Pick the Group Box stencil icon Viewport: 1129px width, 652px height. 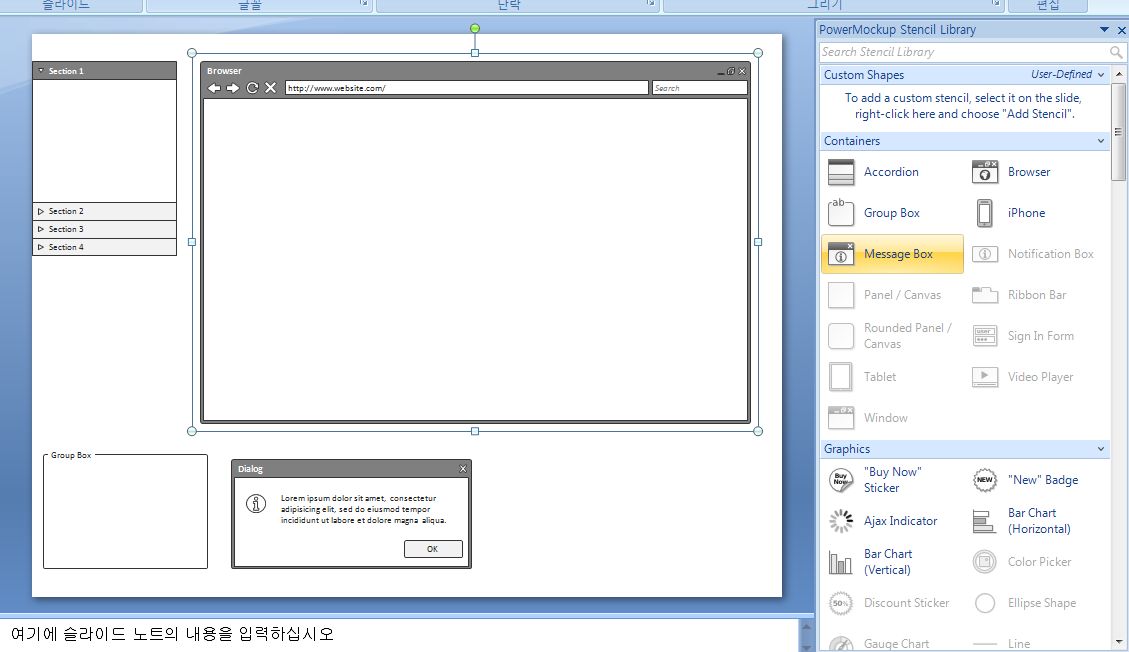tap(841, 213)
